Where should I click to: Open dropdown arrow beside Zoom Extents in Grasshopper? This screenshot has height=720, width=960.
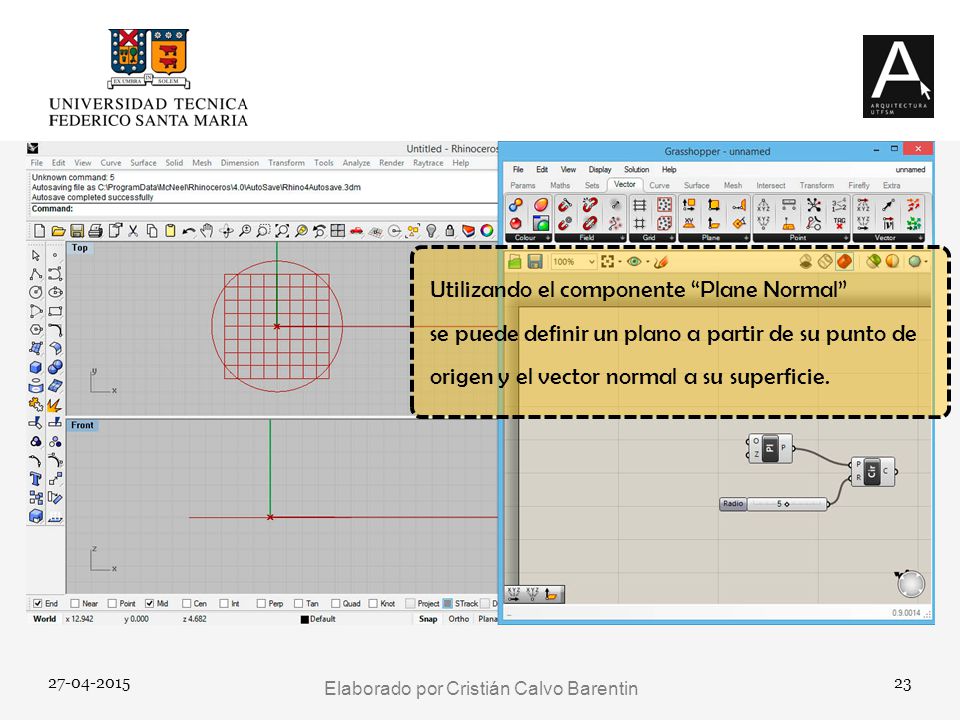coord(620,262)
